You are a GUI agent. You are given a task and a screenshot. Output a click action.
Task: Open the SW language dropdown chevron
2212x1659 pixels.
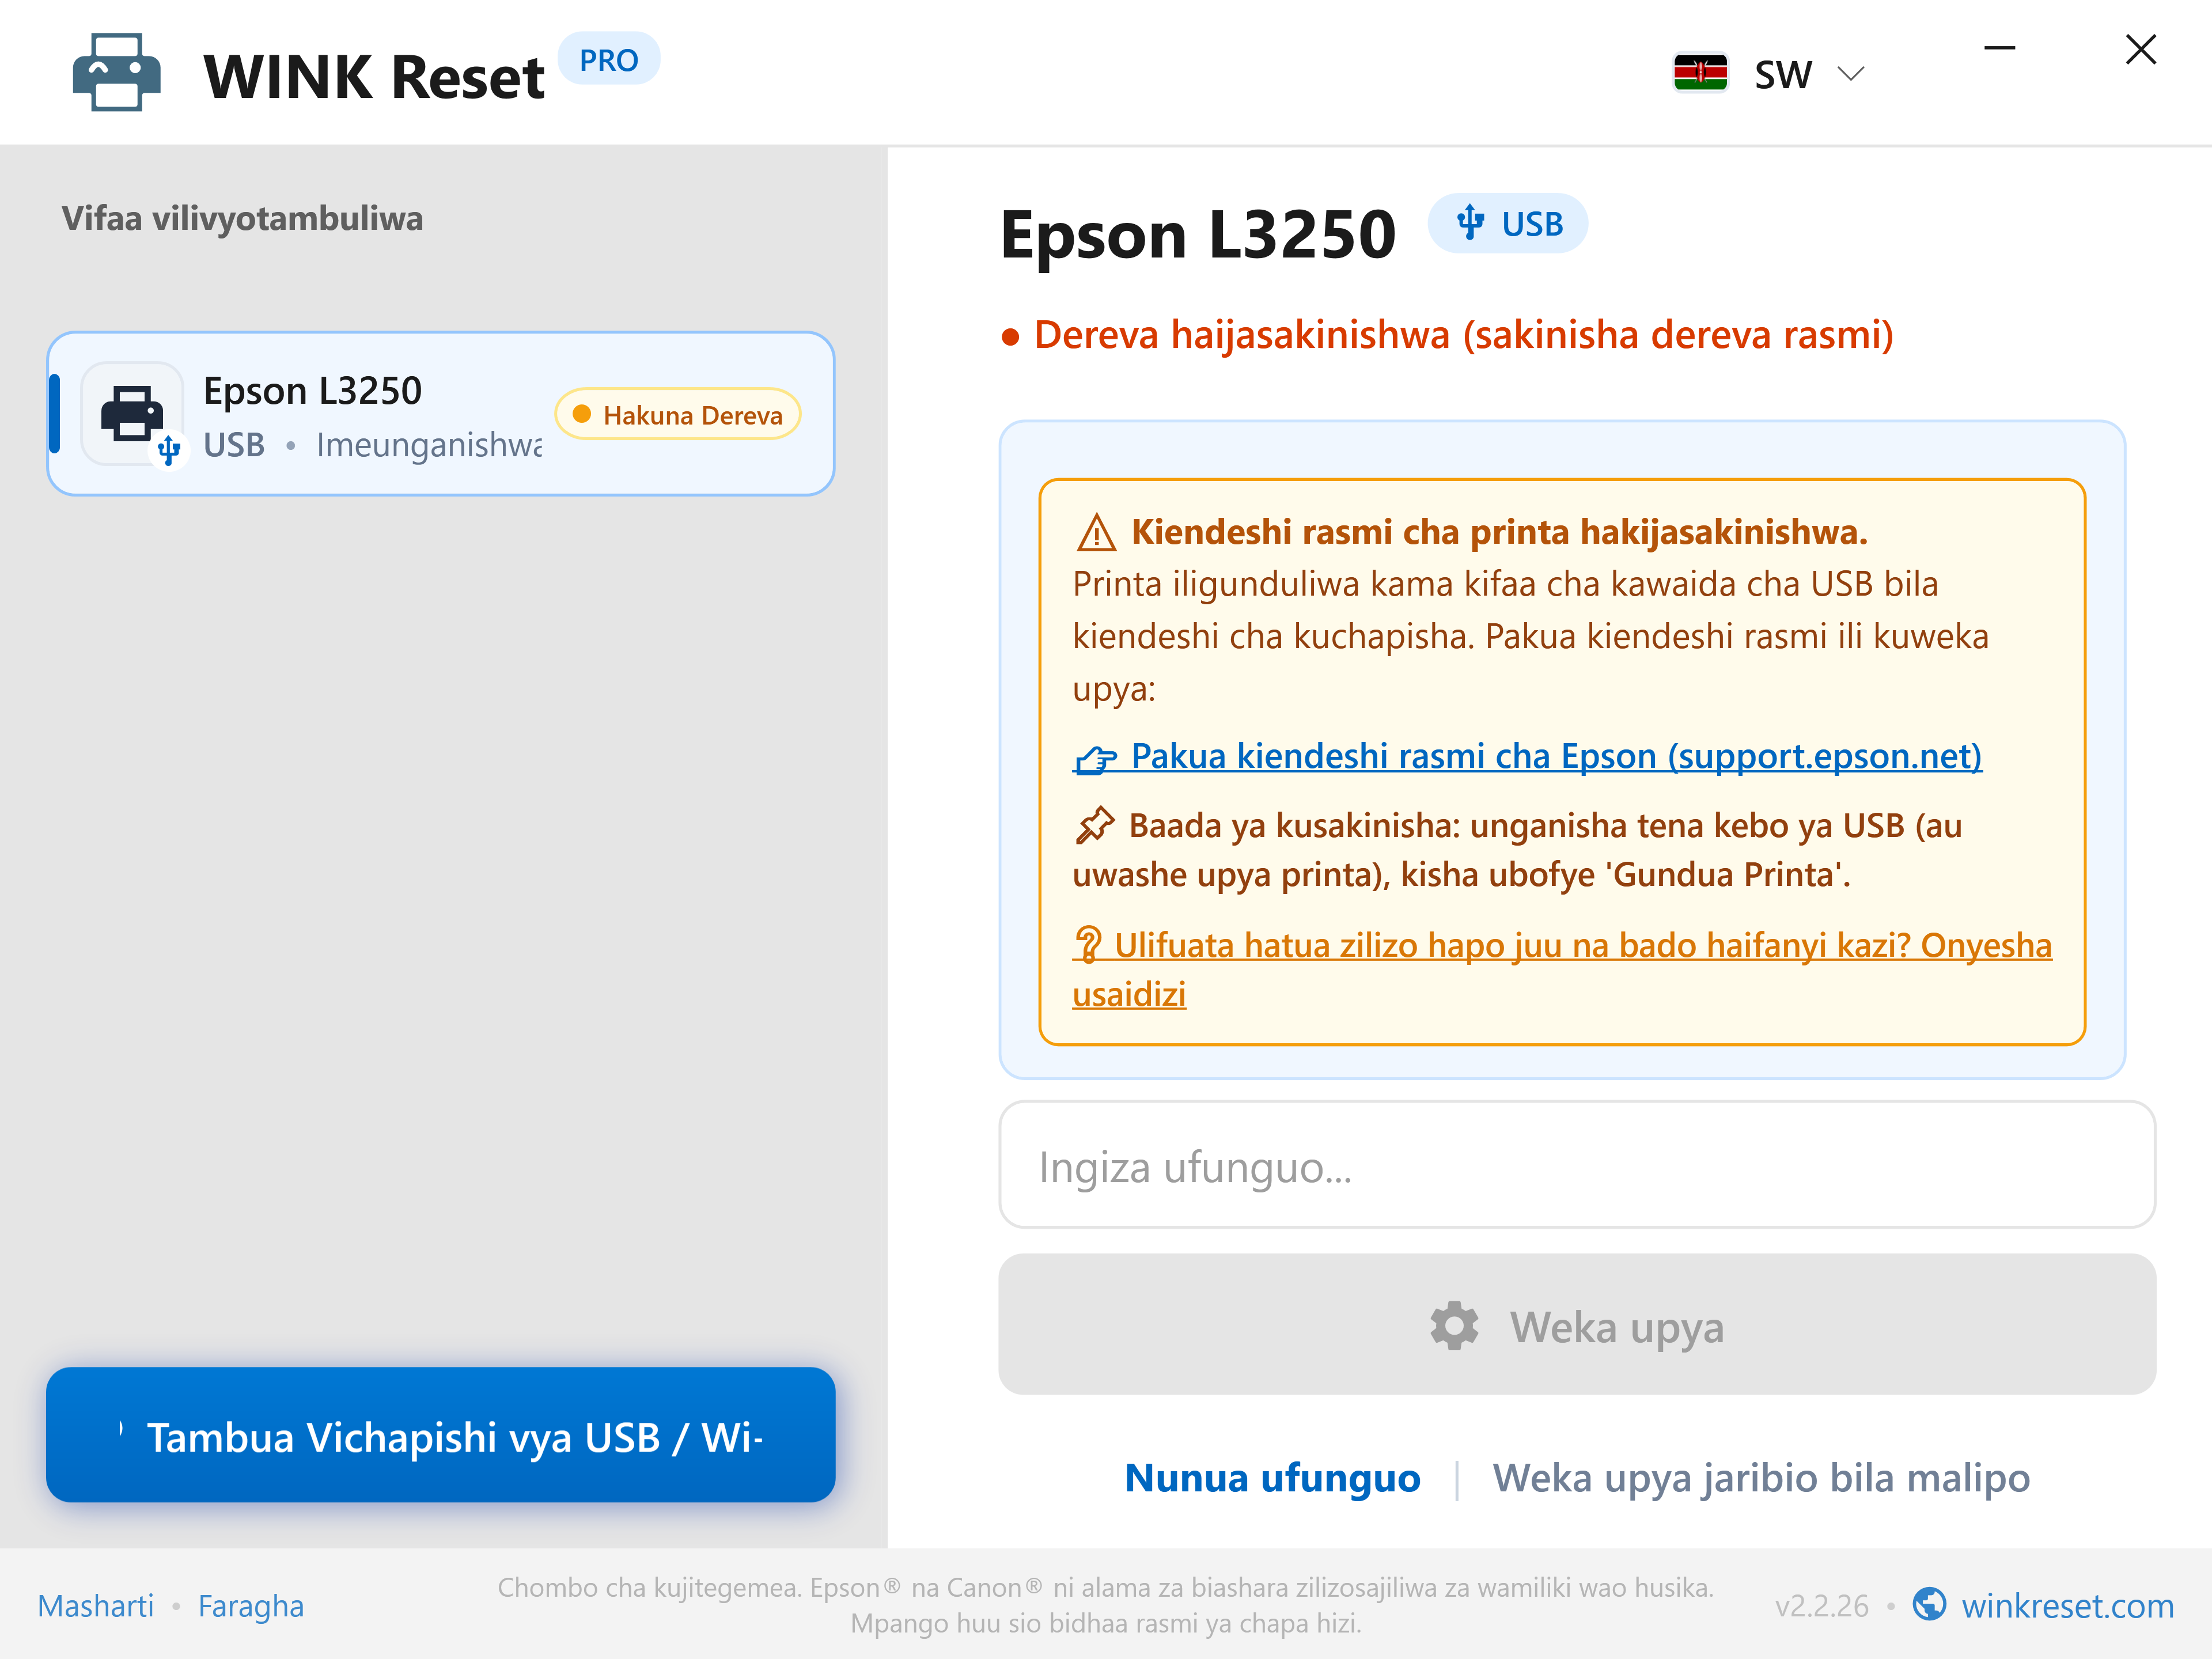(1851, 74)
